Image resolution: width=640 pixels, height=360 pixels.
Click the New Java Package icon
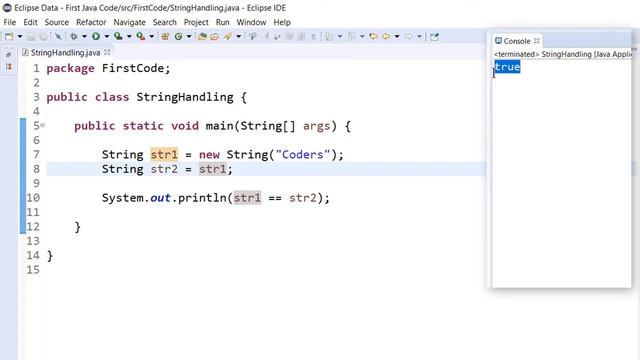point(165,36)
